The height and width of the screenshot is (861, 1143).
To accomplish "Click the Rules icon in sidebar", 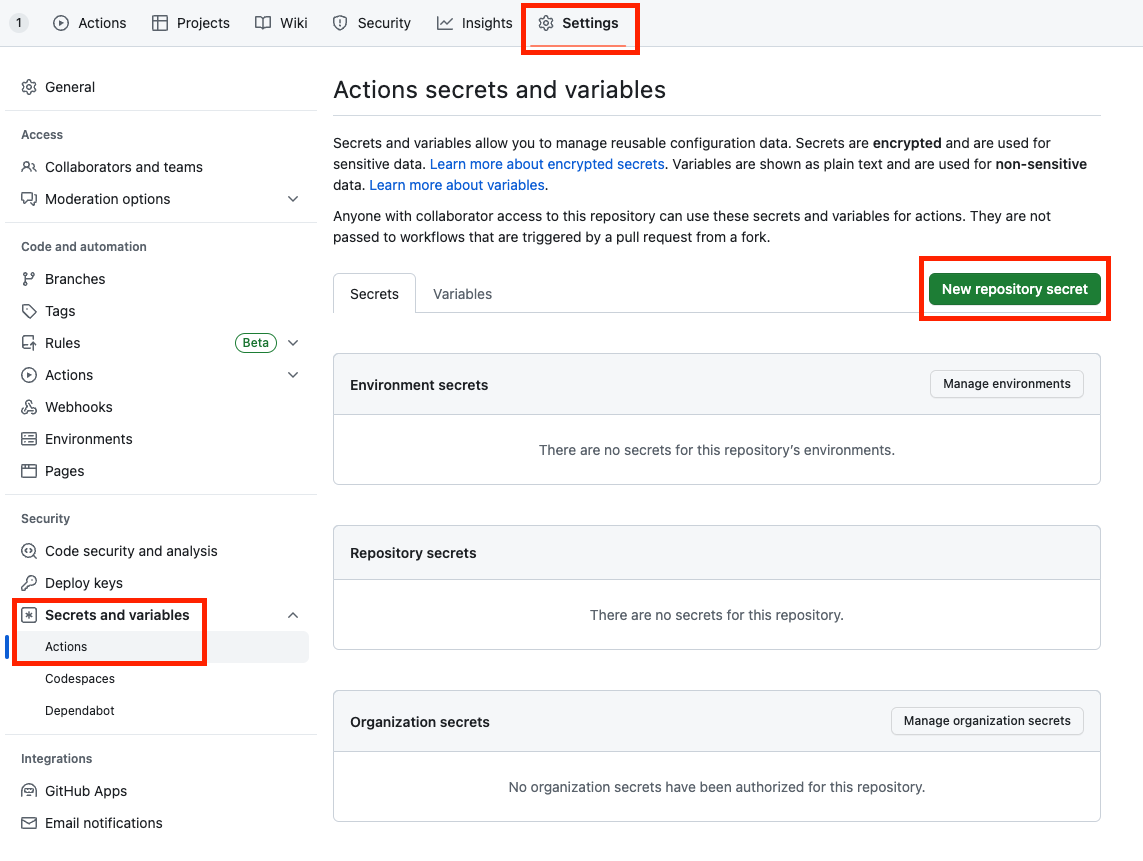I will pos(29,343).
